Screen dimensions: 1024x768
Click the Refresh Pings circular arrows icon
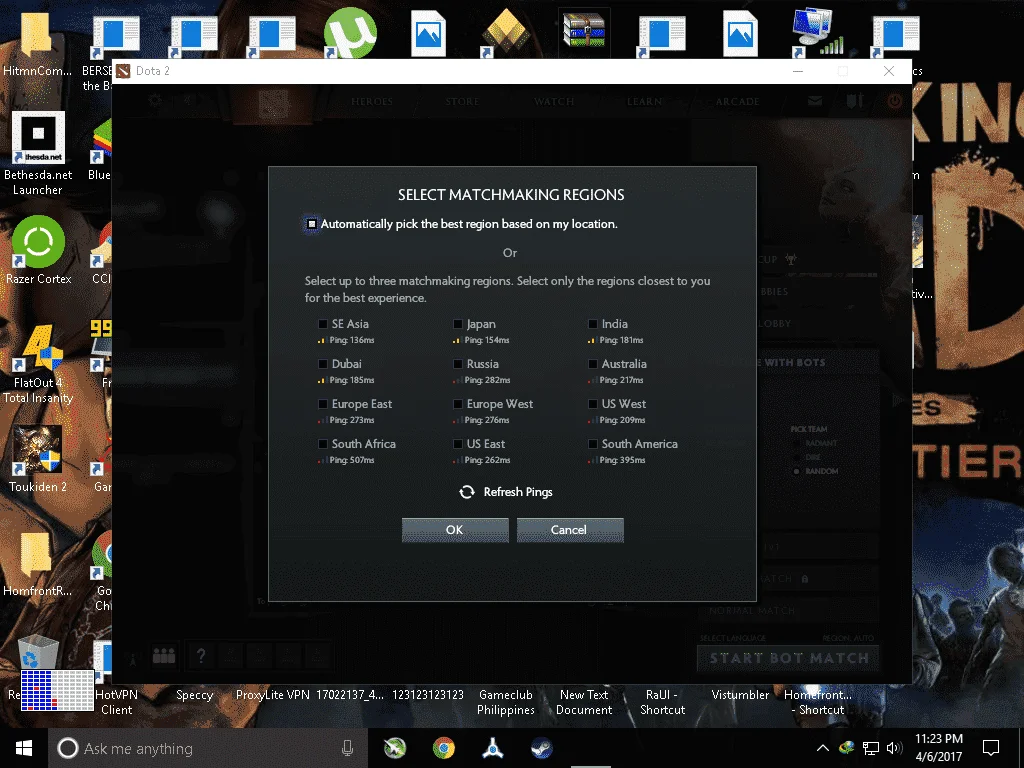[467, 492]
